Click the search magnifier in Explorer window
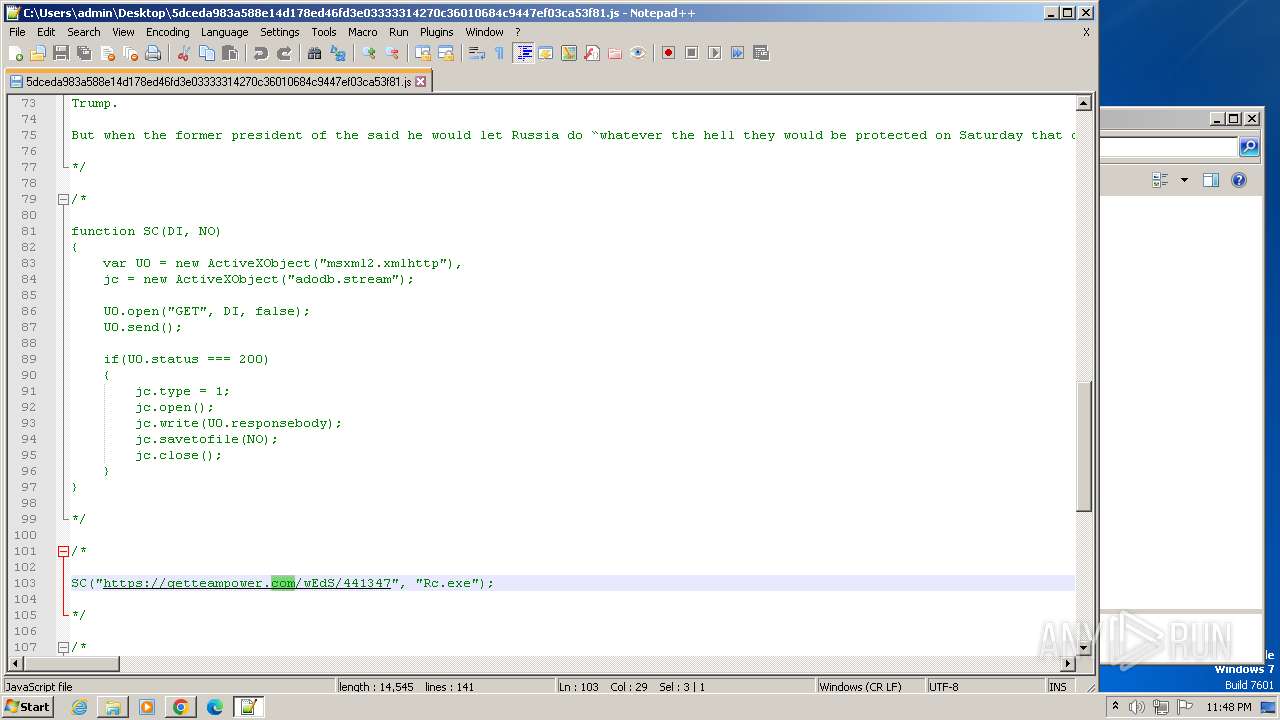Image resolution: width=1280 pixels, height=720 pixels. point(1249,147)
